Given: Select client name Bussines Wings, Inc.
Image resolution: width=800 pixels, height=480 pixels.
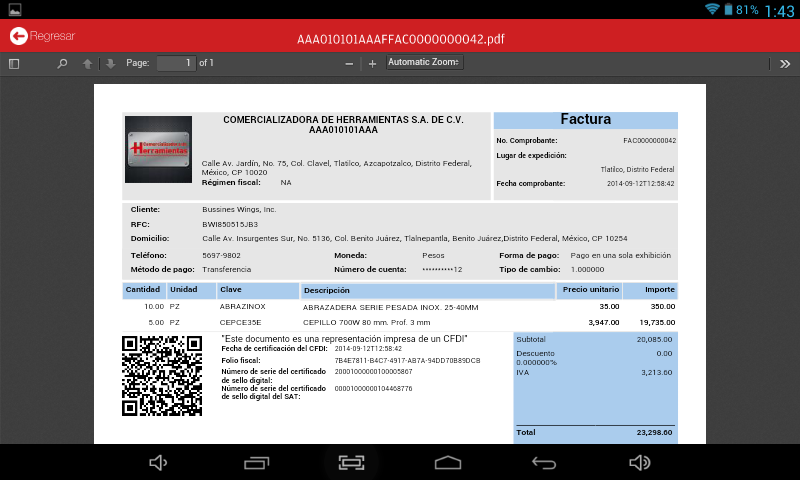Looking at the screenshot, I should point(239,210).
